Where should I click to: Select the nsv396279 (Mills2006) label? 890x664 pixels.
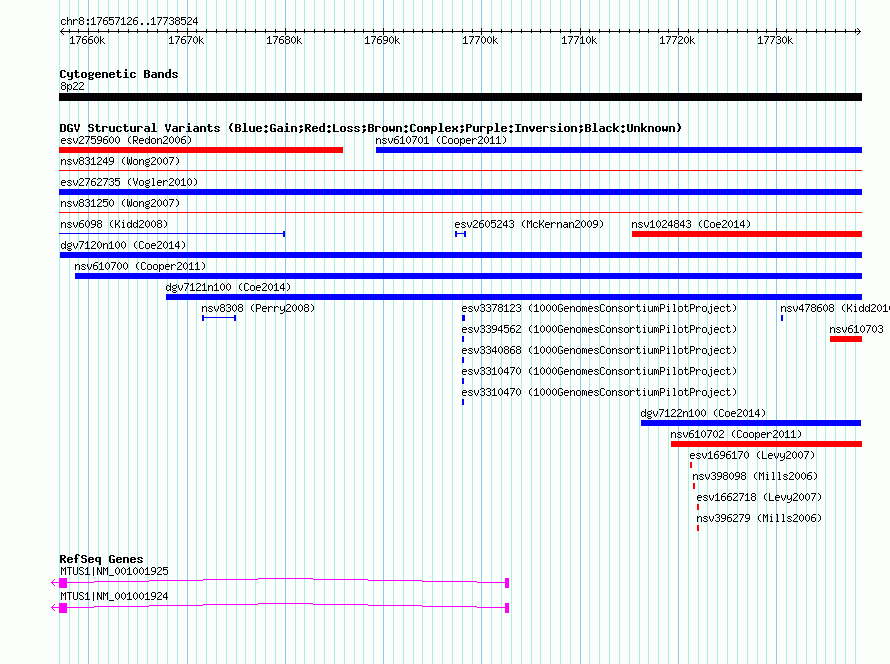click(x=759, y=518)
